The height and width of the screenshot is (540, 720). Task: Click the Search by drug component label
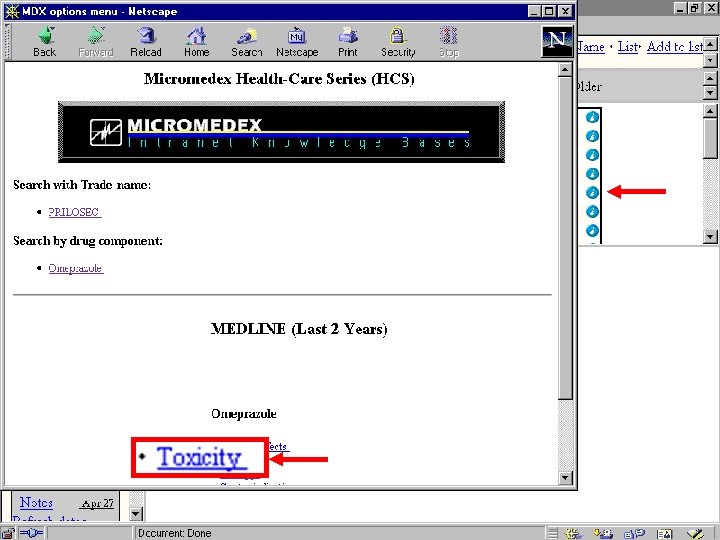(x=88, y=241)
